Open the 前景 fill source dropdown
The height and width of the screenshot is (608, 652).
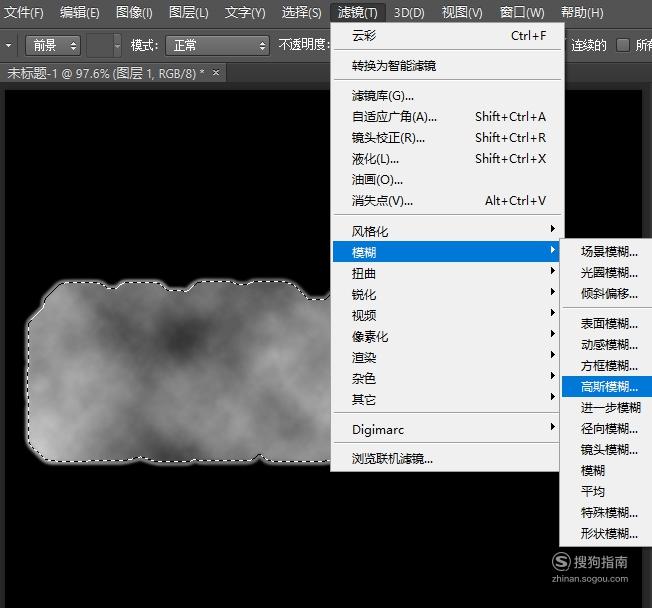pos(53,45)
